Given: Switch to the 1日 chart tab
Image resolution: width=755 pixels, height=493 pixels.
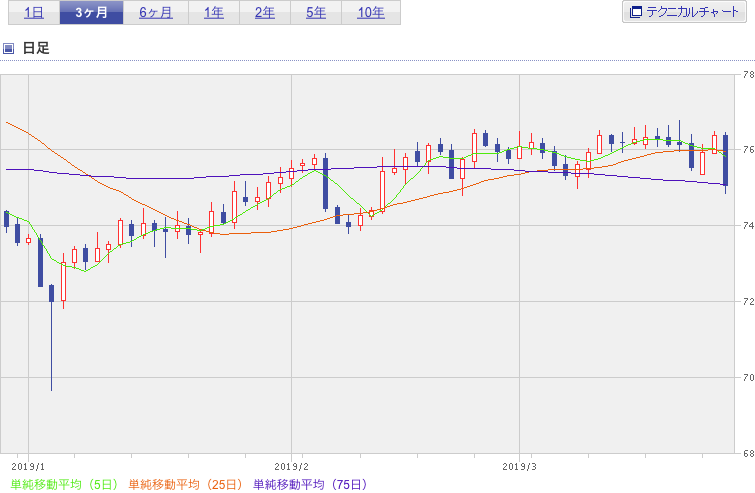Looking at the screenshot, I should (34, 13).
